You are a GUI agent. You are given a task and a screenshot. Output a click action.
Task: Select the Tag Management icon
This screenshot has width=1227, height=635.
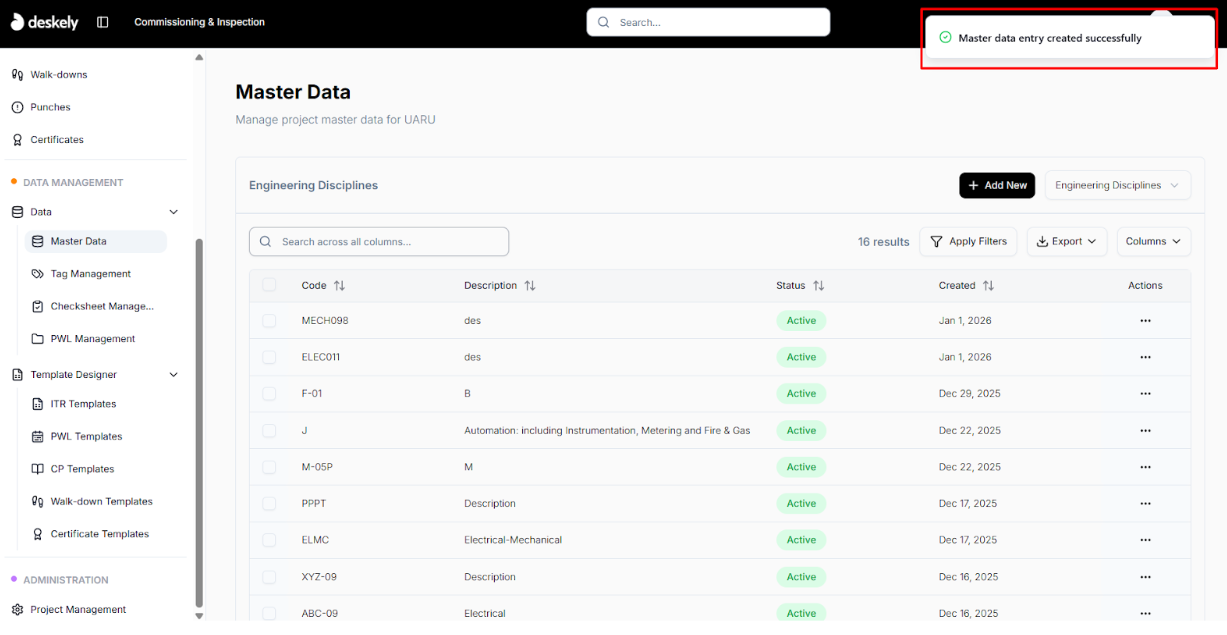(38, 273)
